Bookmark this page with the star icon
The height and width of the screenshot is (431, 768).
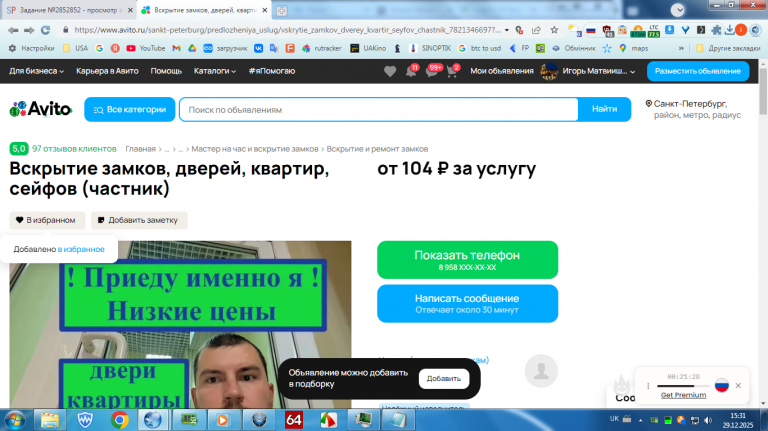pos(554,30)
